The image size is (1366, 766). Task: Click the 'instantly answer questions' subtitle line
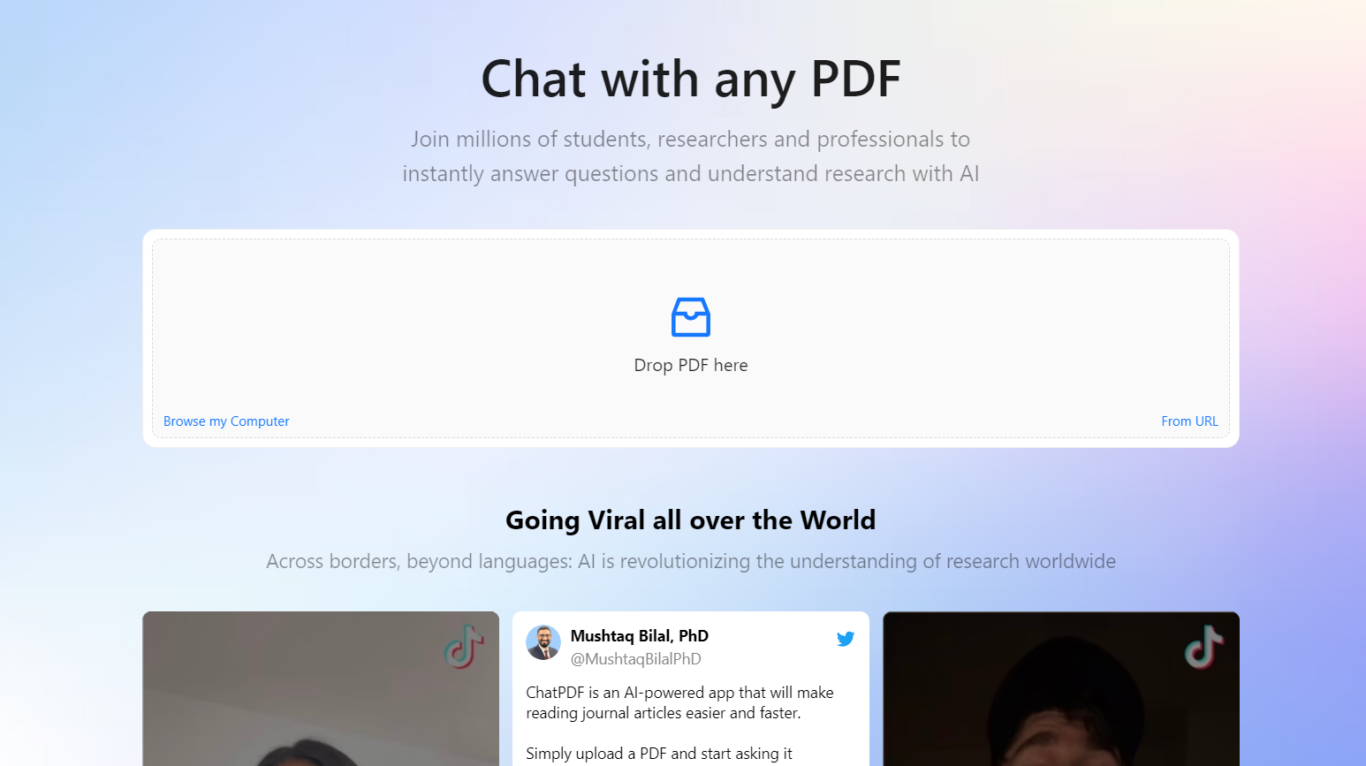click(x=690, y=174)
